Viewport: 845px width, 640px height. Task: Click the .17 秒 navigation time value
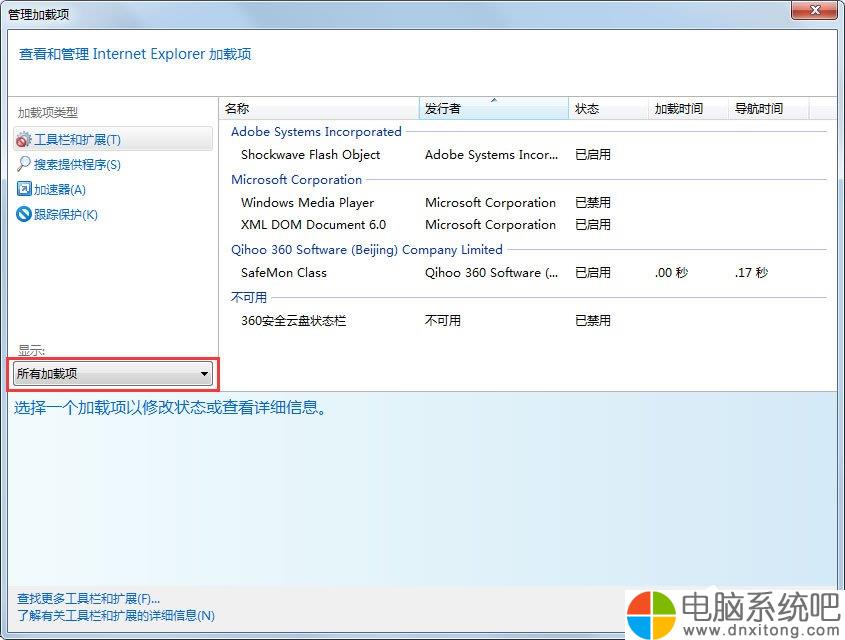click(751, 273)
